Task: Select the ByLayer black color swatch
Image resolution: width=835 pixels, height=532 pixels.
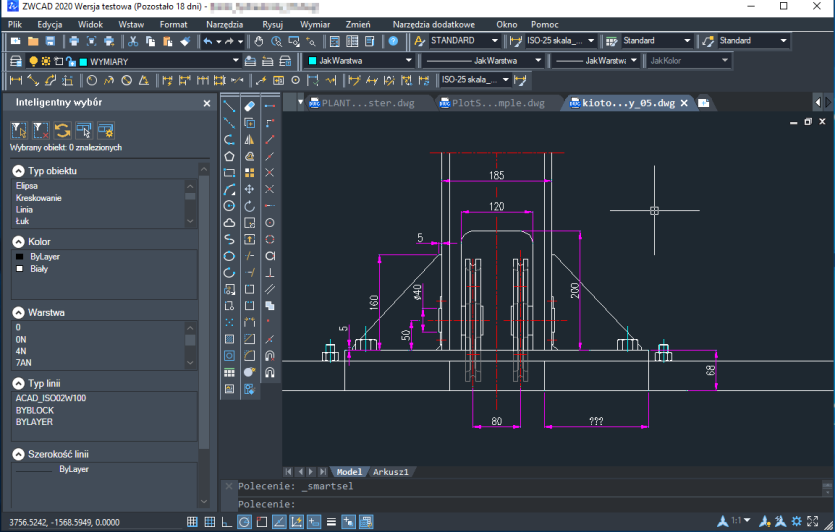Action: pos(20,257)
